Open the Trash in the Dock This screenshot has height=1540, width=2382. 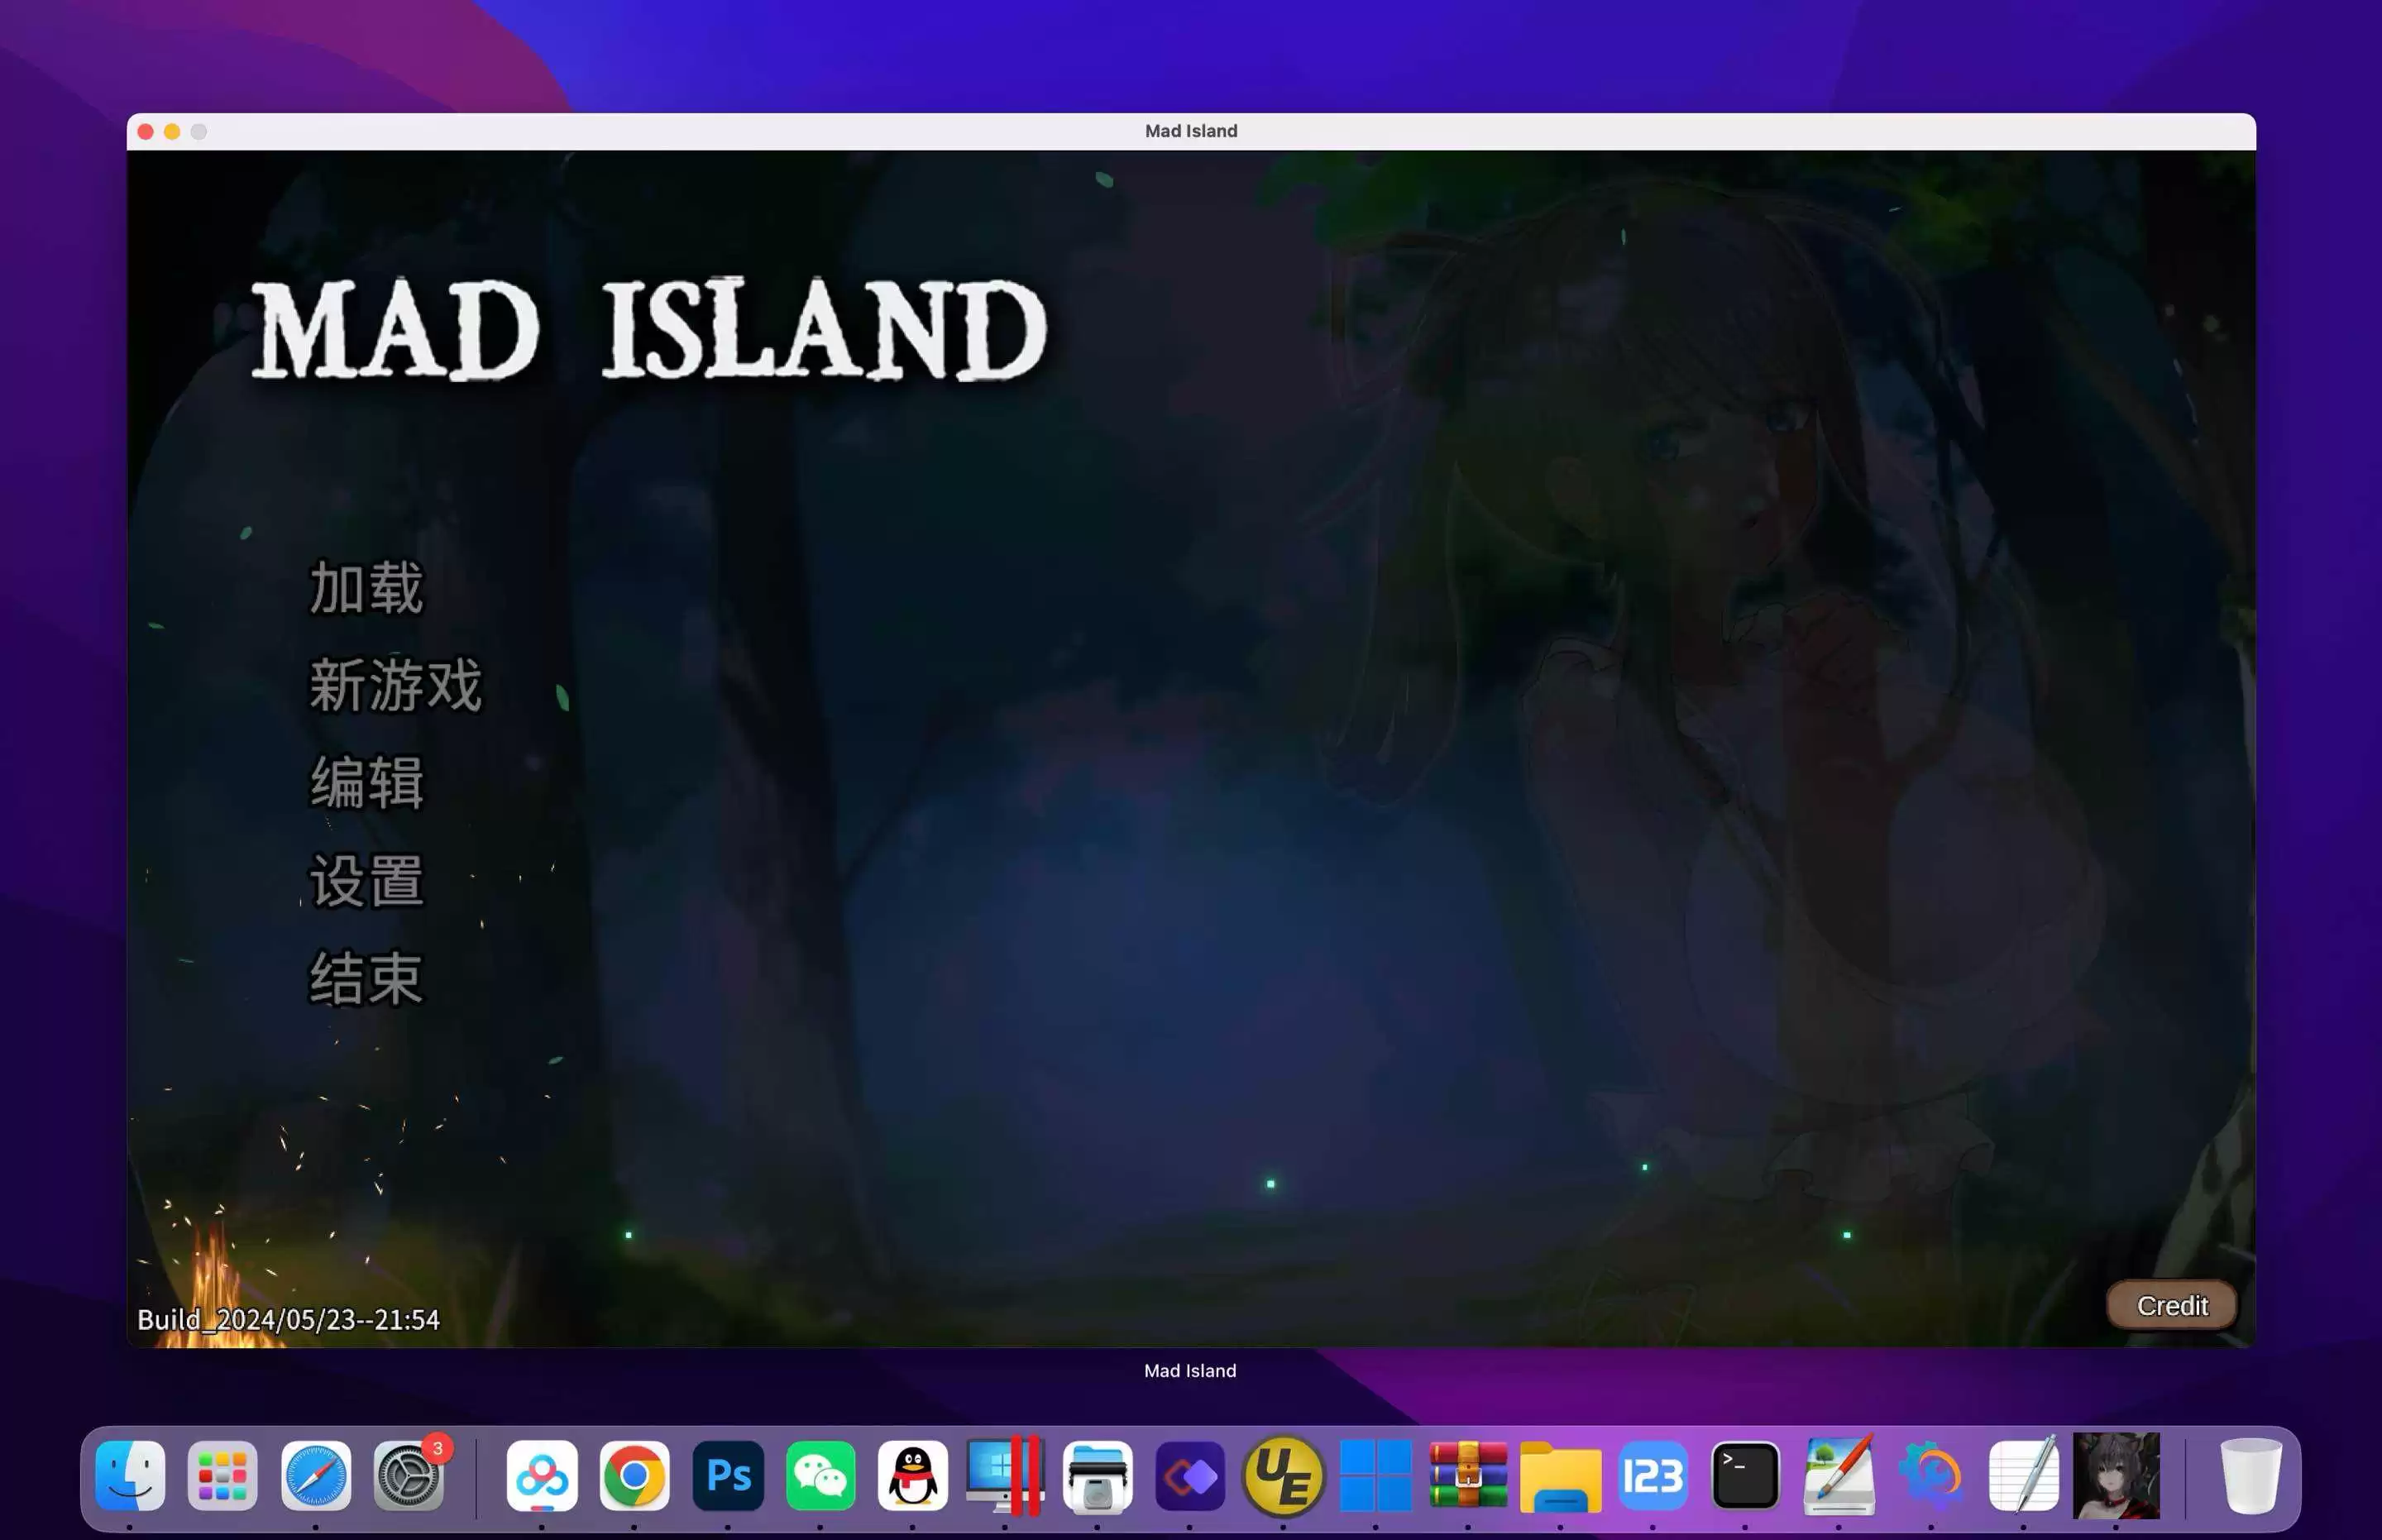(x=2251, y=1476)
